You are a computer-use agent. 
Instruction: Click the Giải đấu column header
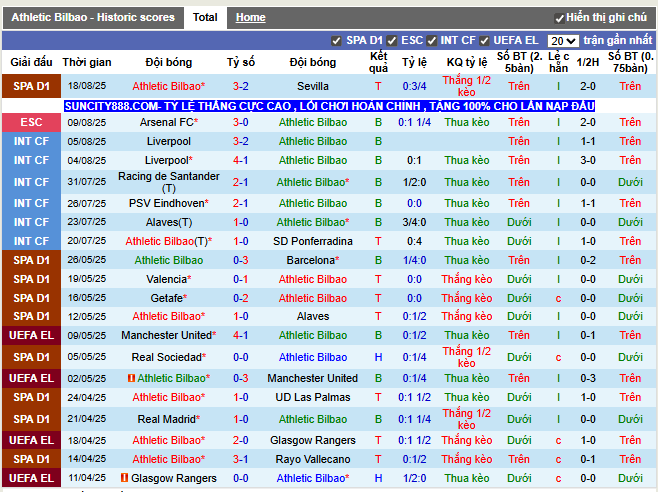pyautogui.click(x=31, y=62)
